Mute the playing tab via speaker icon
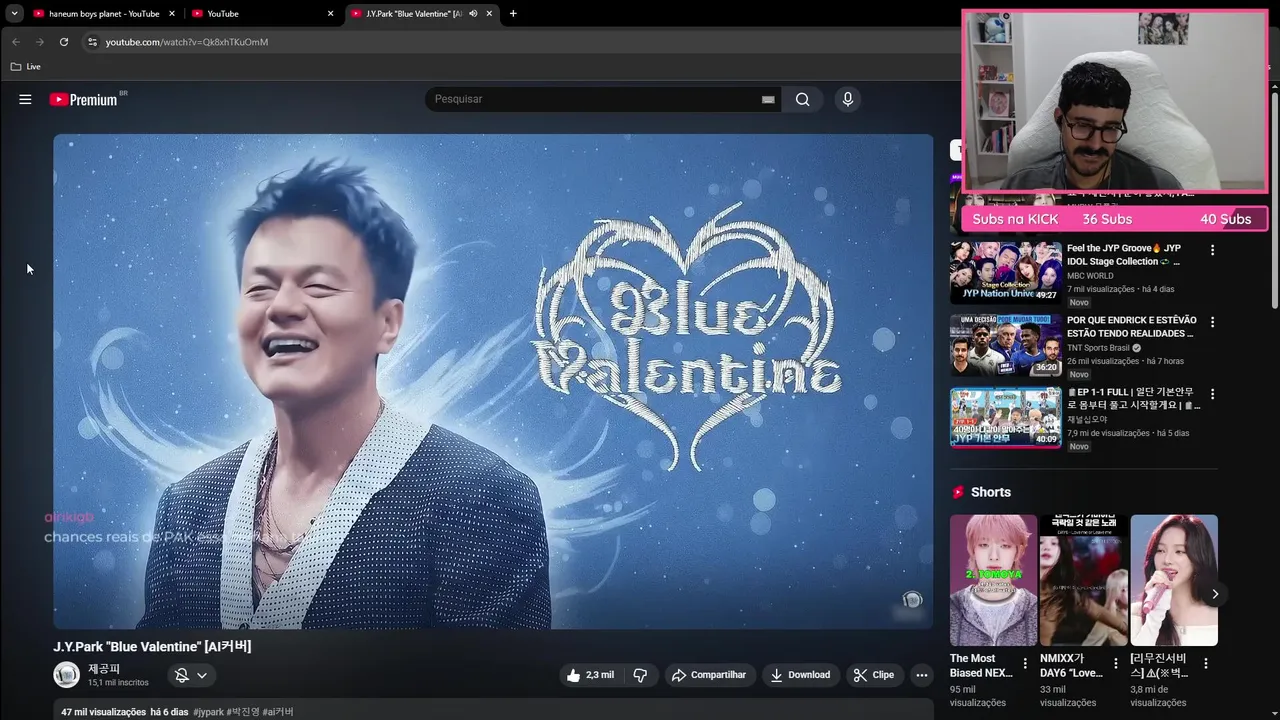Screen dimensions: 1280x720 coord(473,14)
